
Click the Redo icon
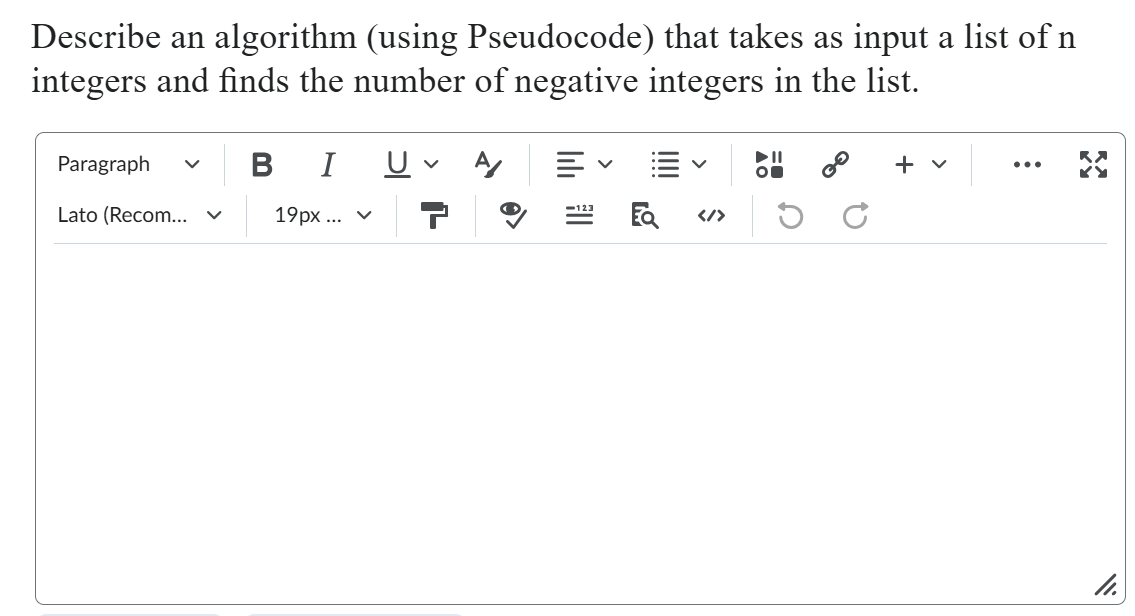(x=855, y=214)
